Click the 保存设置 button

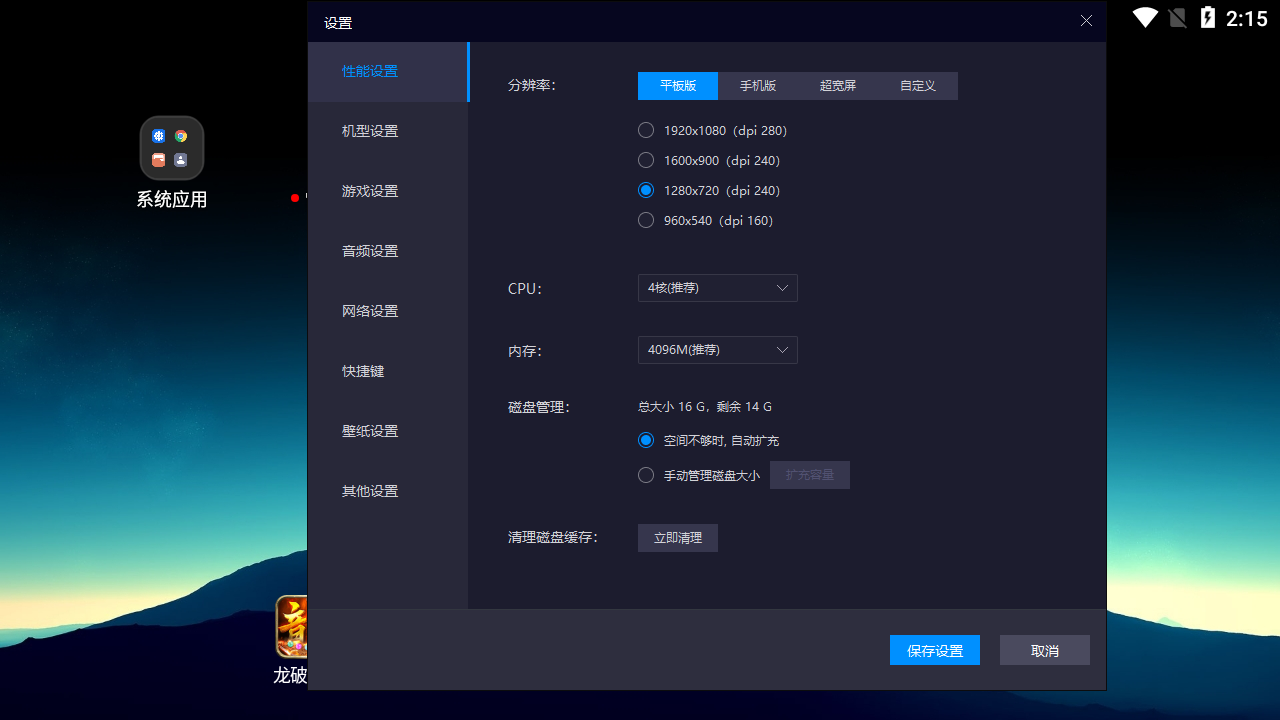(935, 650)
